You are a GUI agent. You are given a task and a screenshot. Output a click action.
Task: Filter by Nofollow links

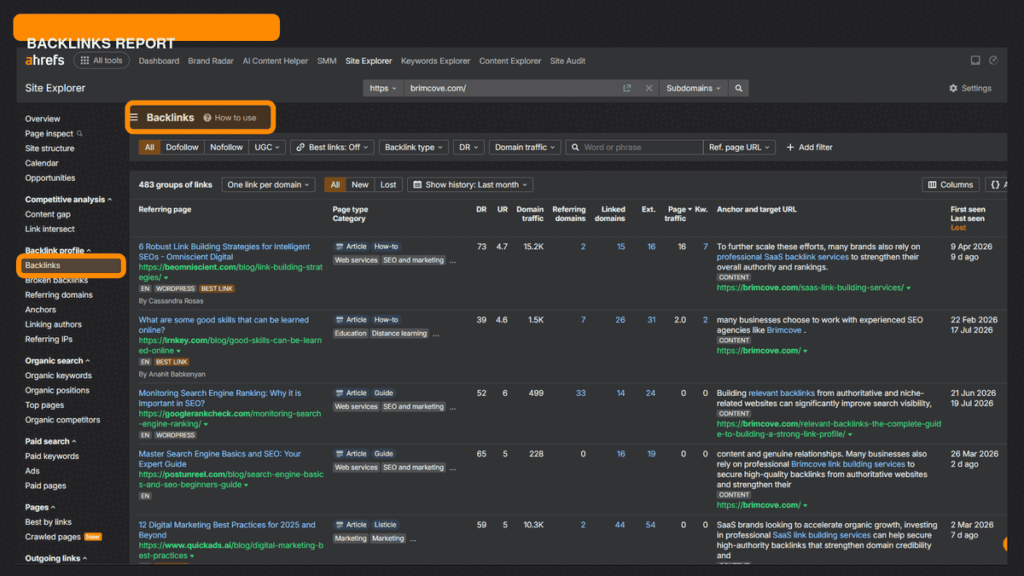coord(226,148)
